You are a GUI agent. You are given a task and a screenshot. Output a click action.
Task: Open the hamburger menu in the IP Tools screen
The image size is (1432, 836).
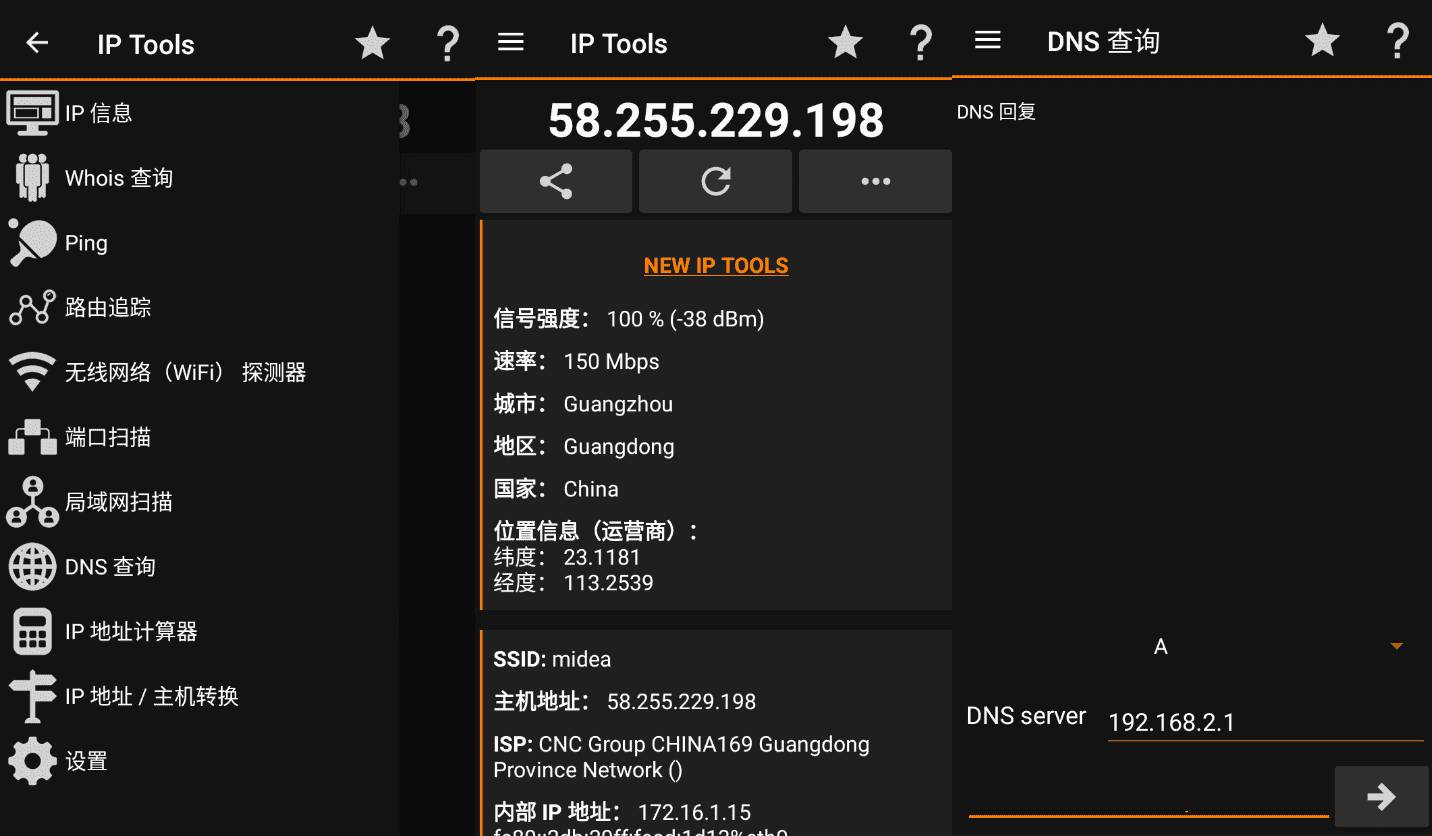511,42
